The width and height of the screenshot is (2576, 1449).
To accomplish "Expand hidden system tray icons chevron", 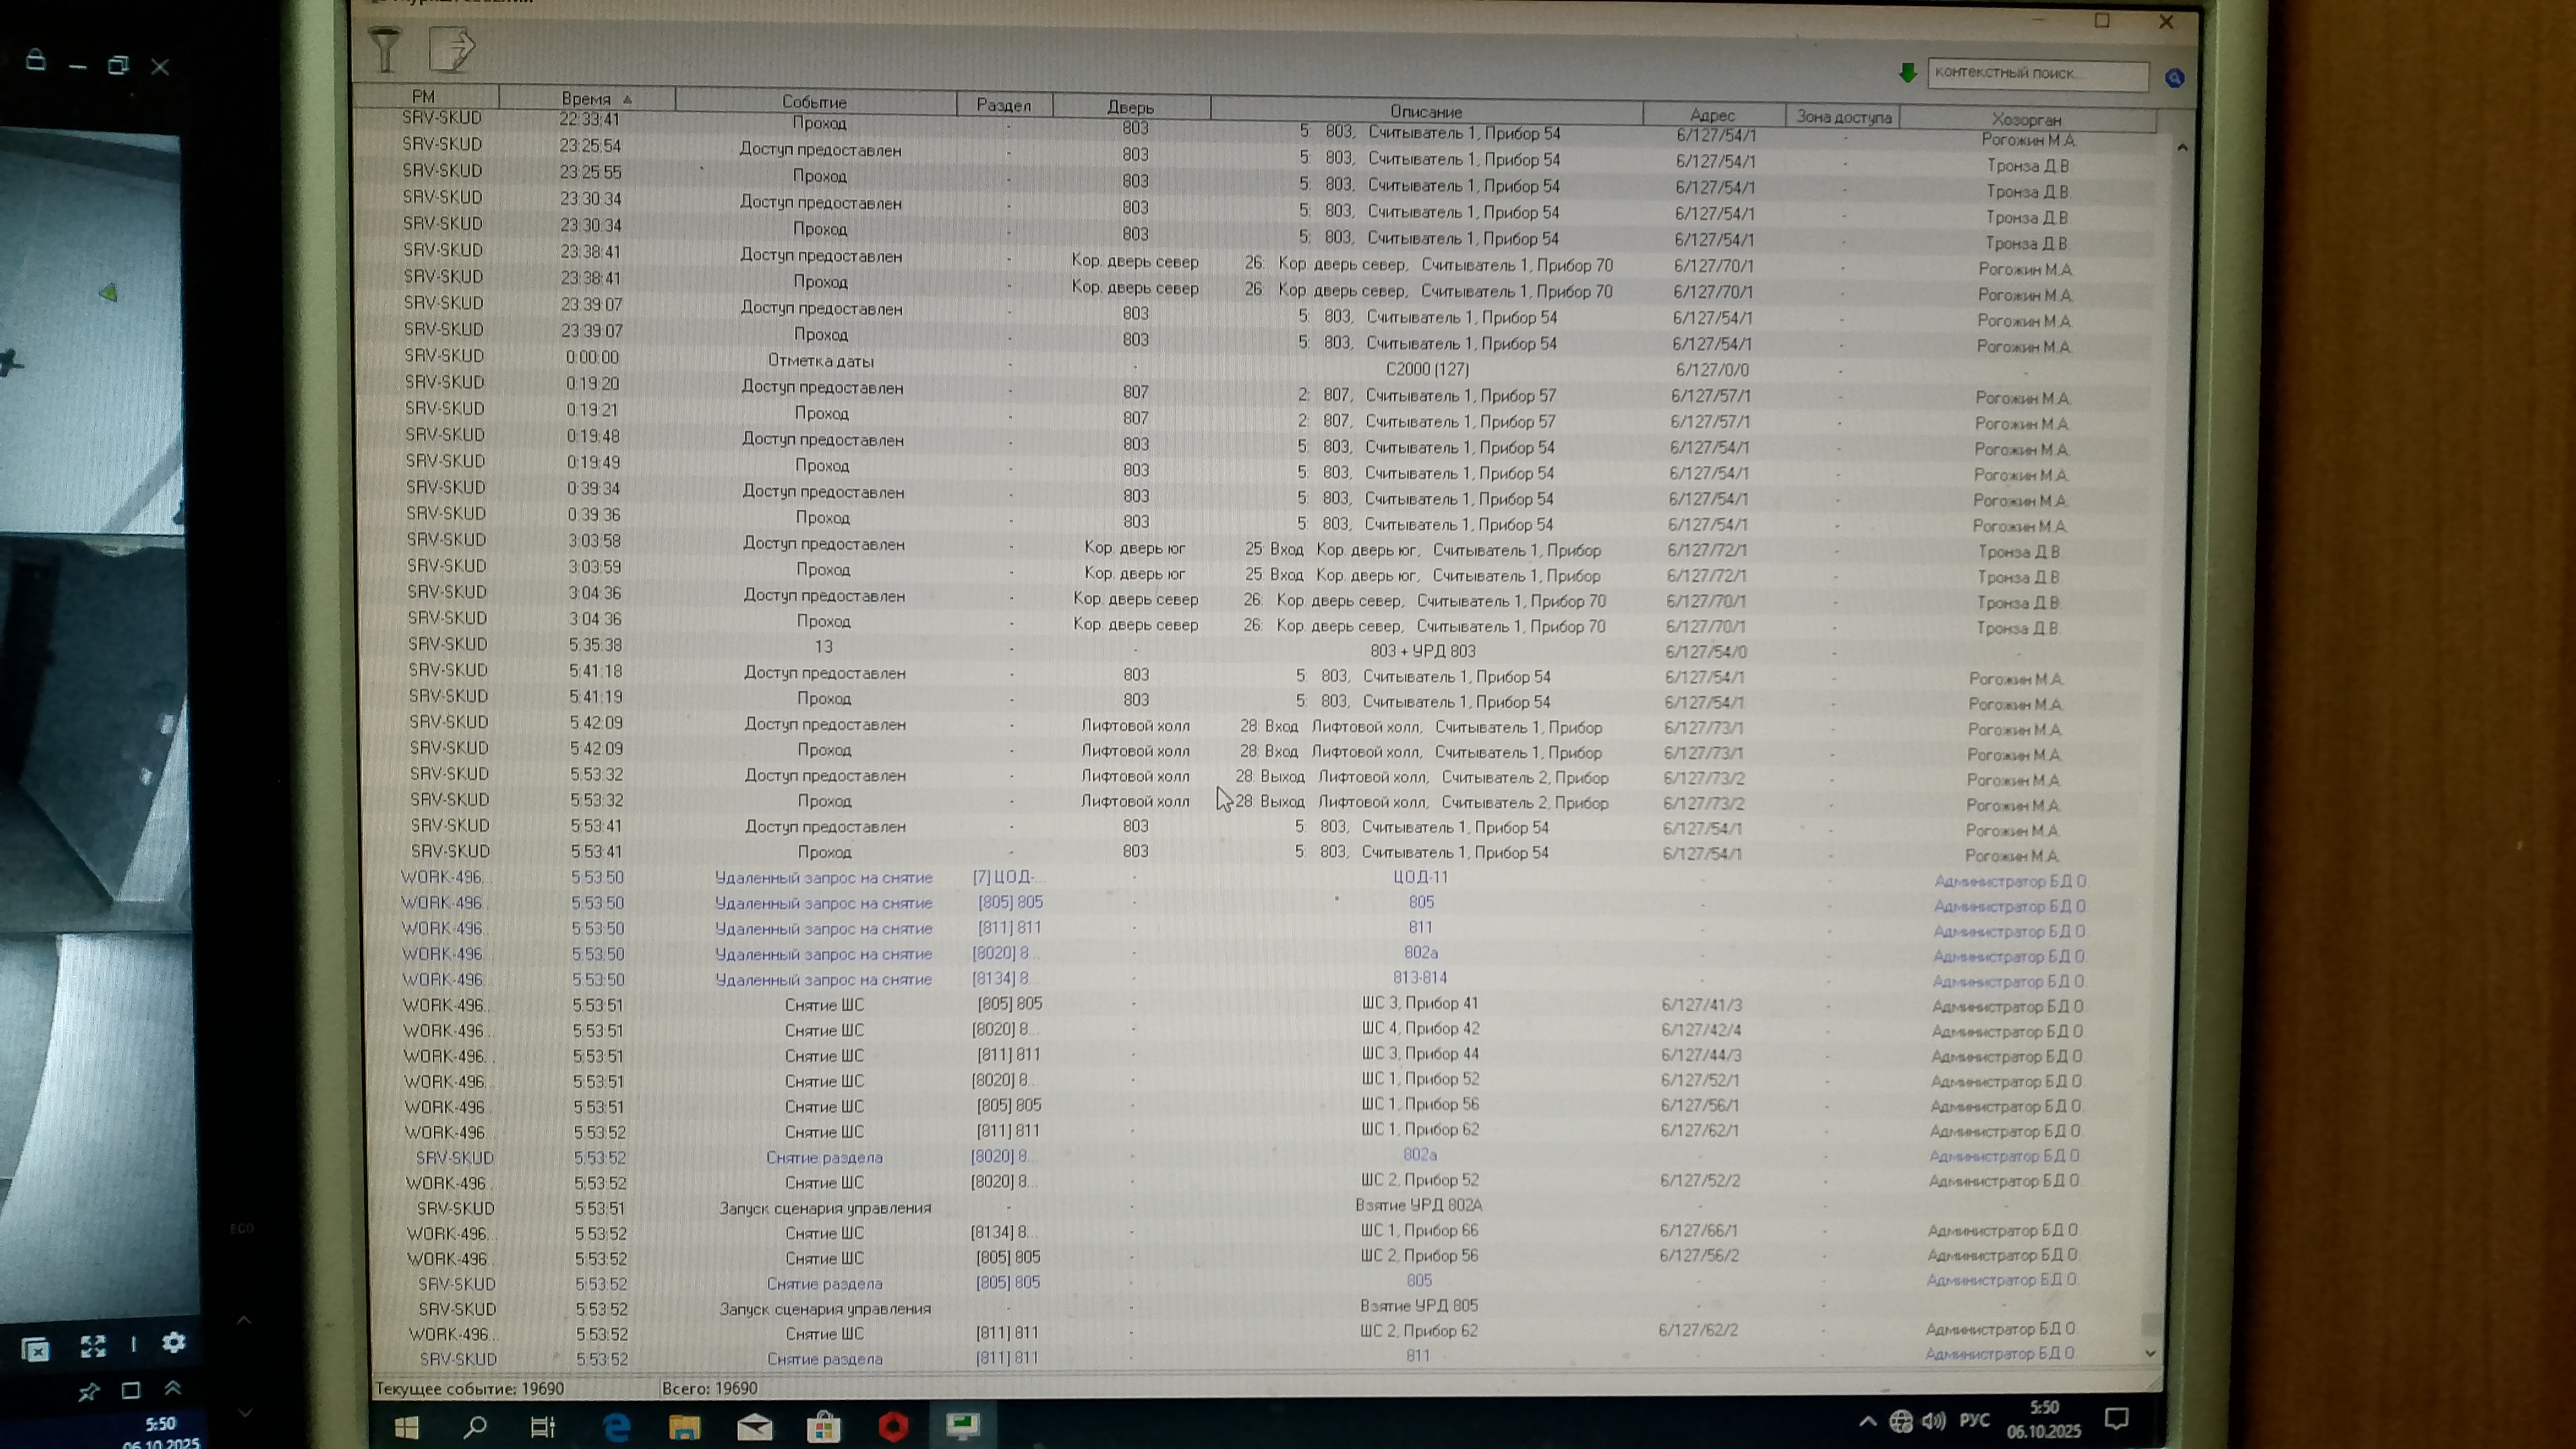I will [x=1867, y=1421].
